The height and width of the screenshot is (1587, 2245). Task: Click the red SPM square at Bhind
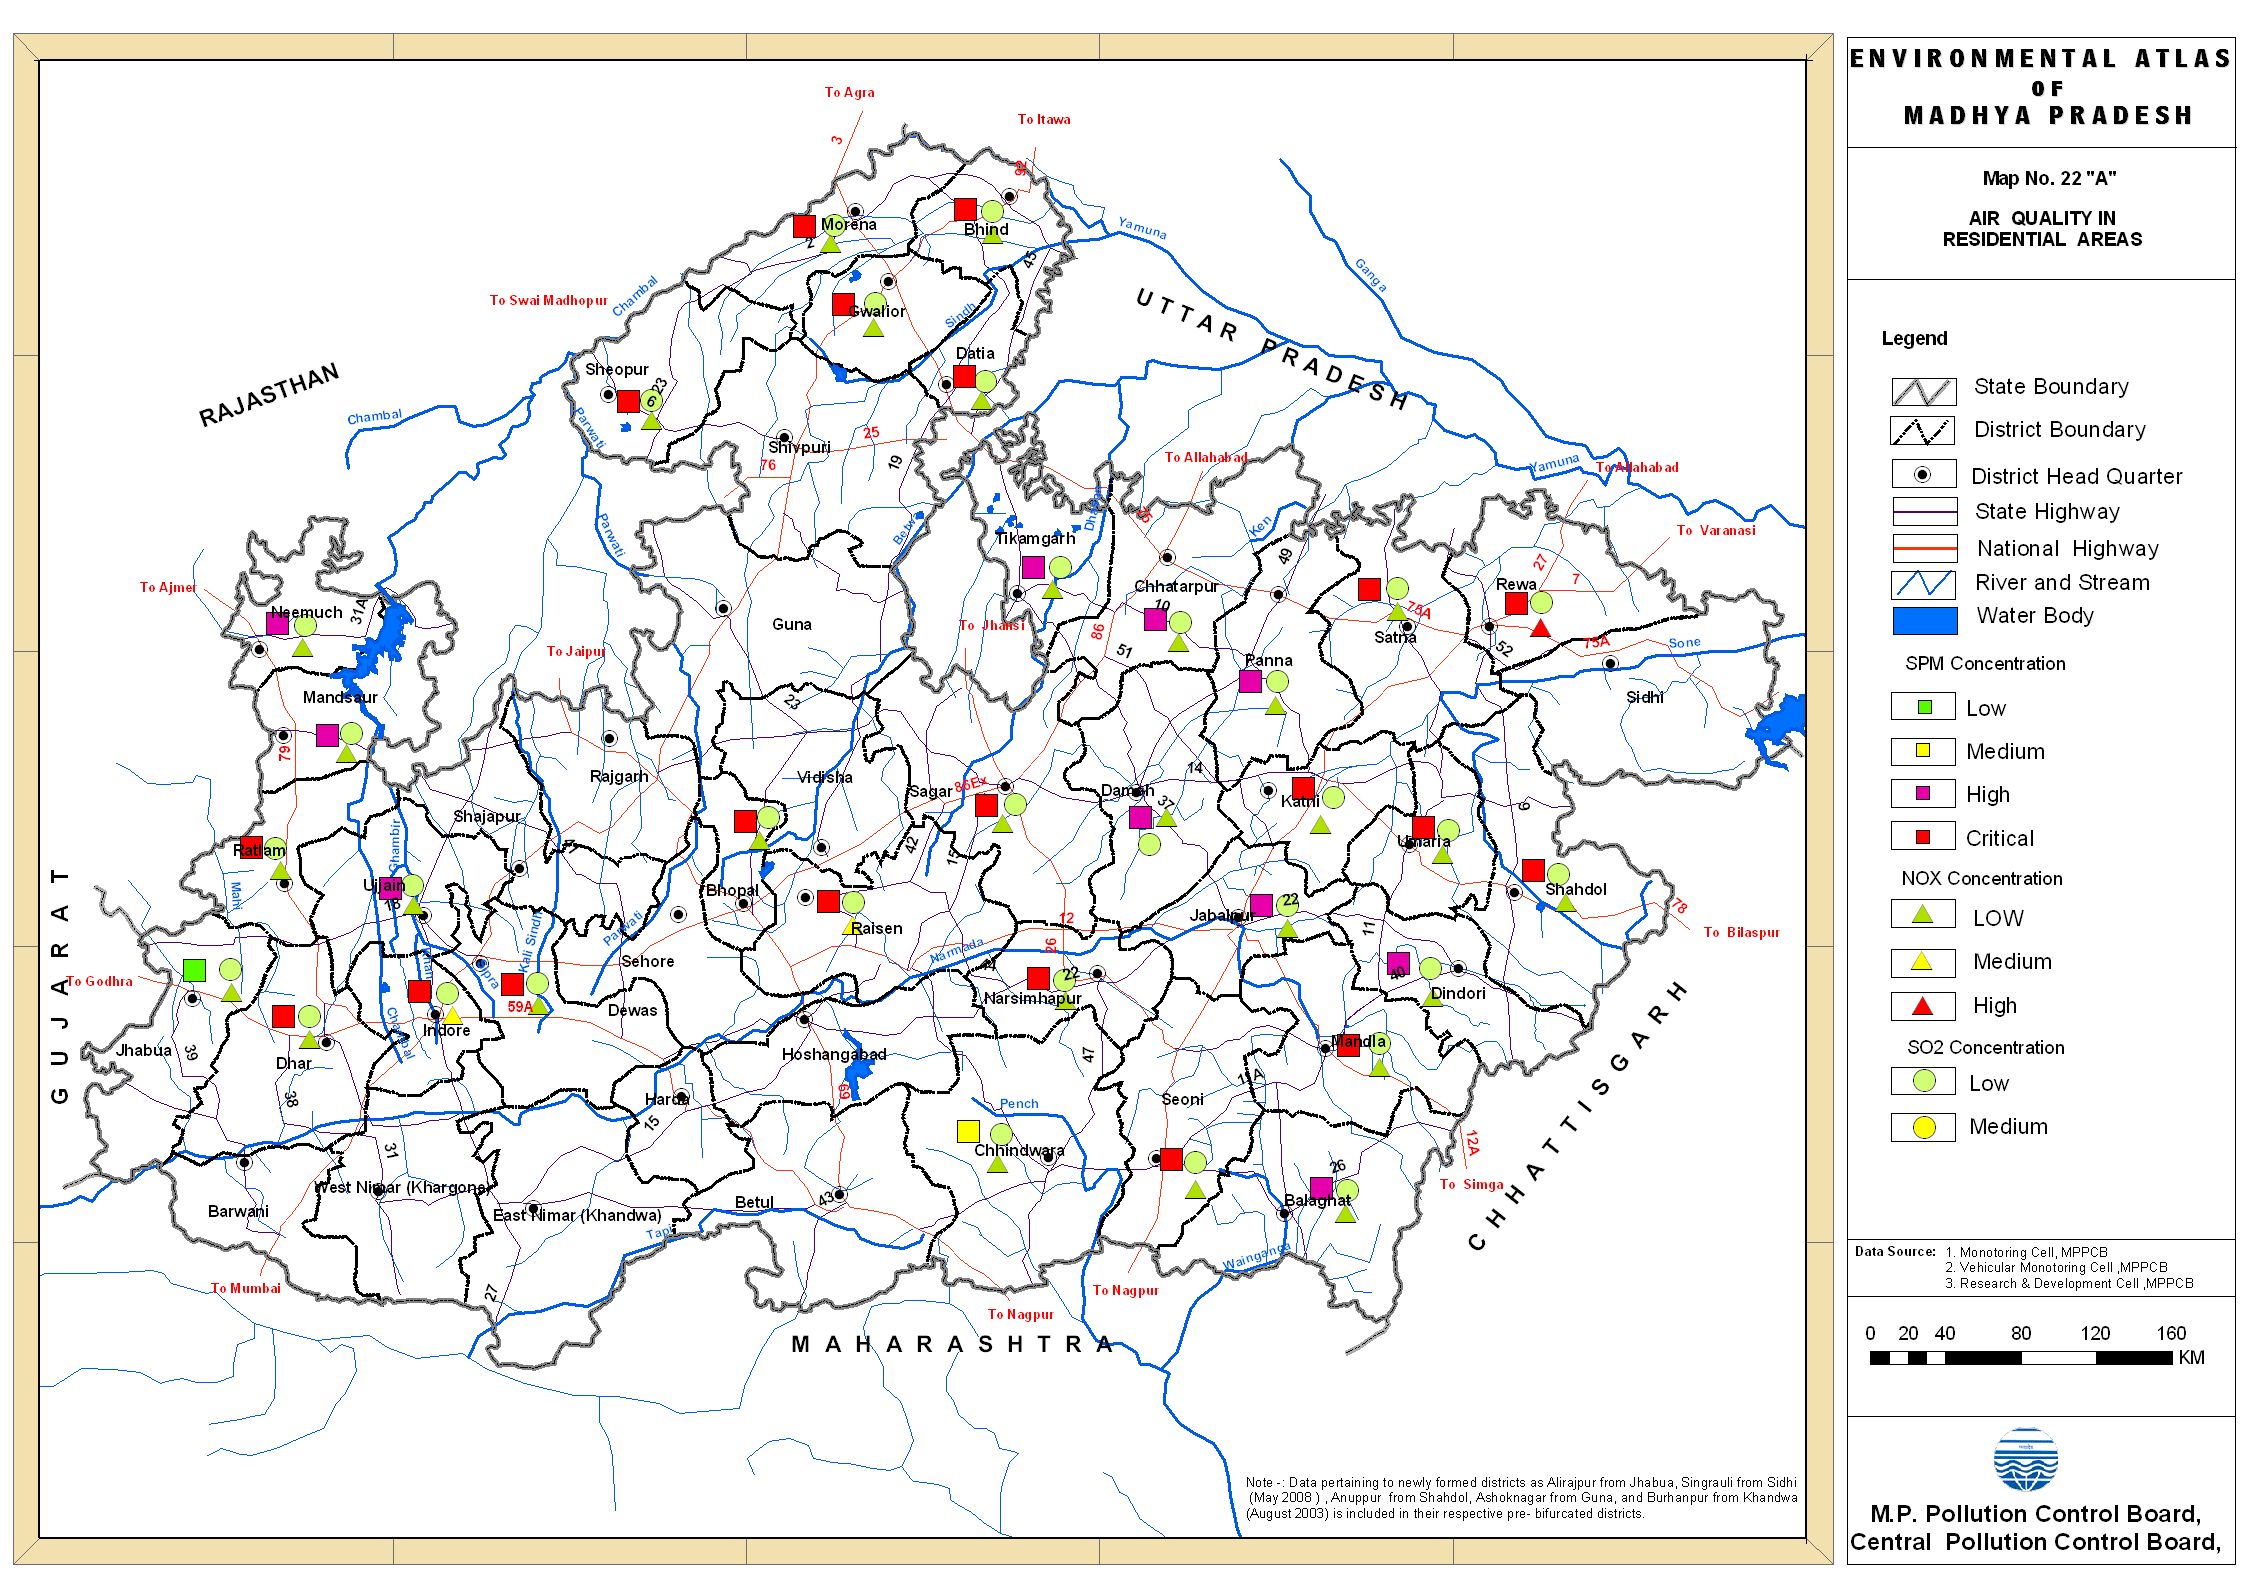pyautogui.click(x=965, y=209)
